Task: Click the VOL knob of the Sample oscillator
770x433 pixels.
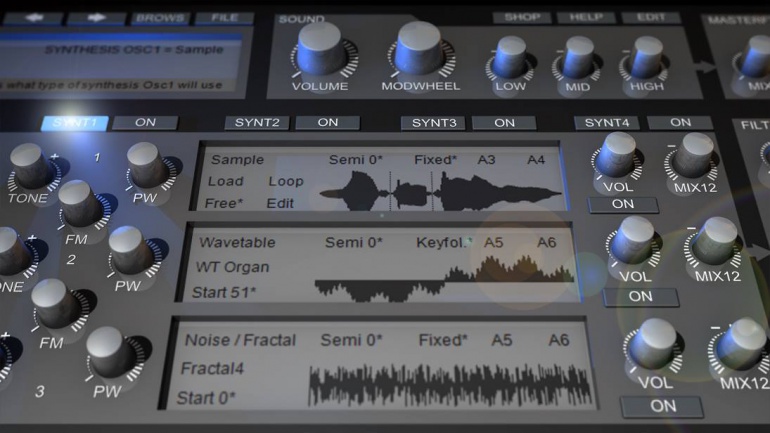Action: tap(617, 156)
